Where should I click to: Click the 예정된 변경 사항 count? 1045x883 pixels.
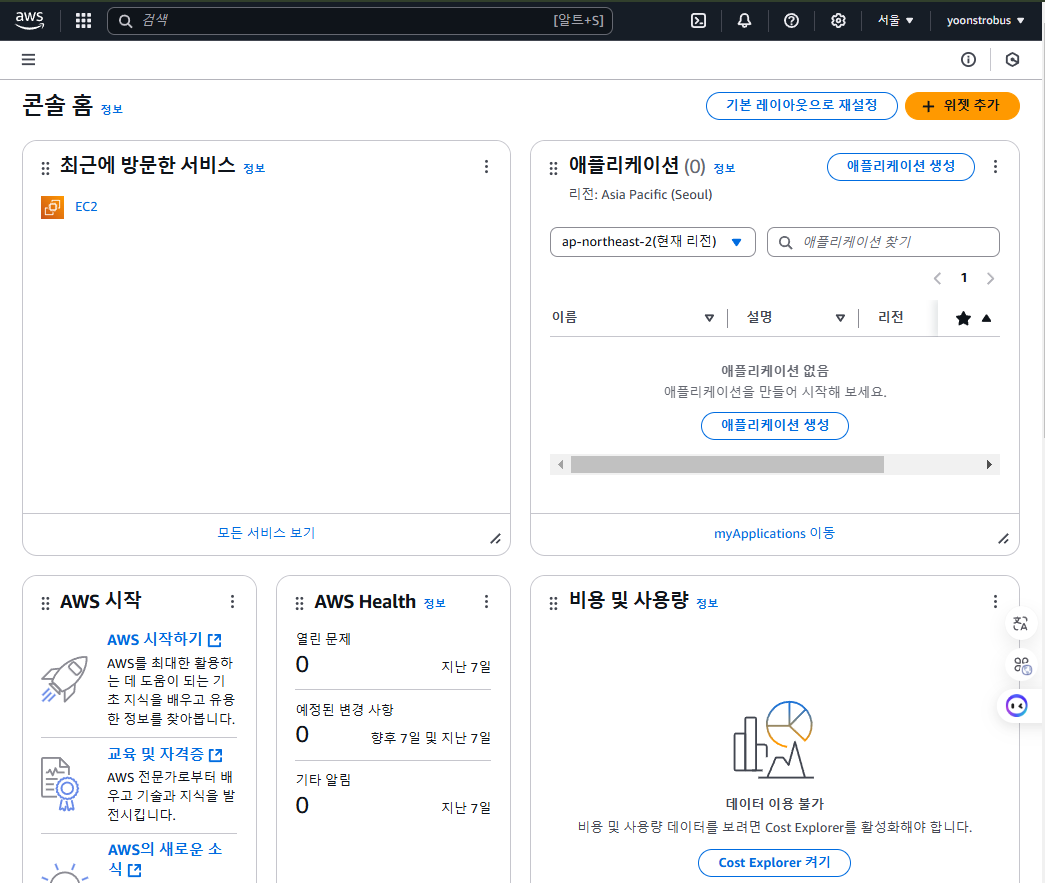pyautogui.click(x=302, y=734)
